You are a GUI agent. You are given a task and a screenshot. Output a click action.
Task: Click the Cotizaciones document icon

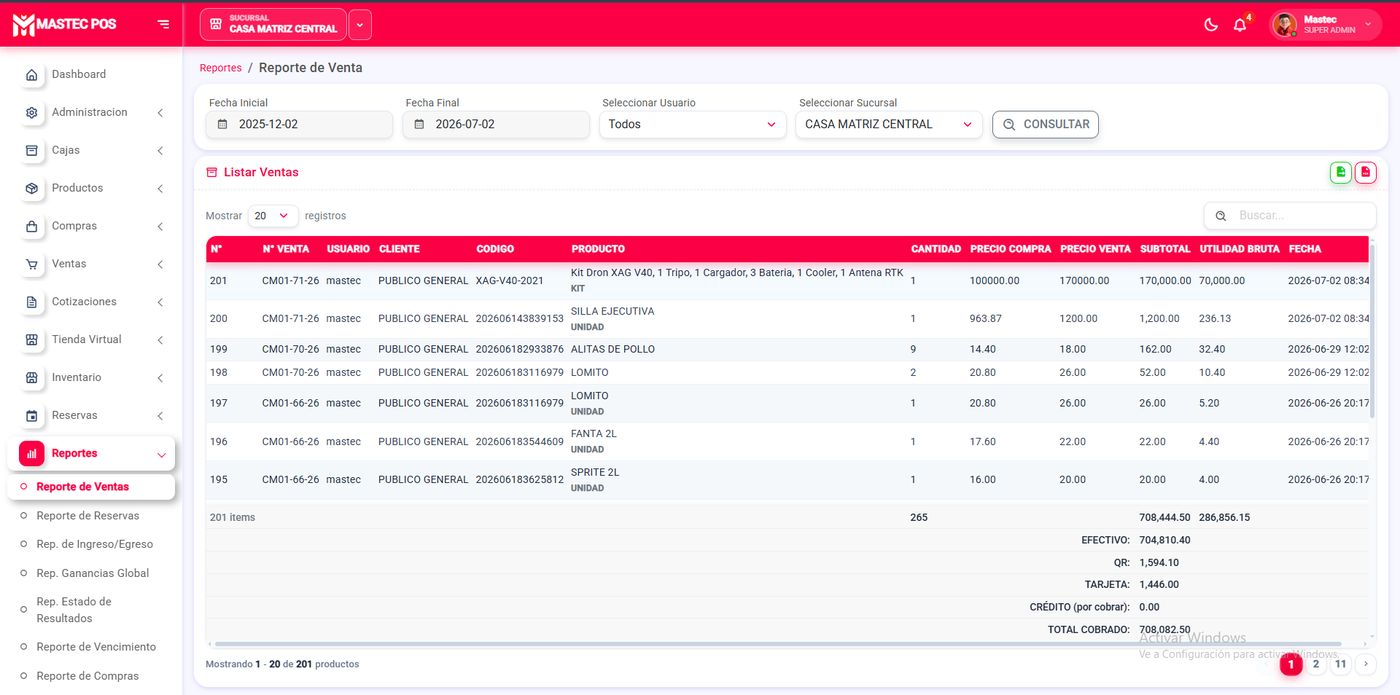pyautogui.click(x=32, y=303)
